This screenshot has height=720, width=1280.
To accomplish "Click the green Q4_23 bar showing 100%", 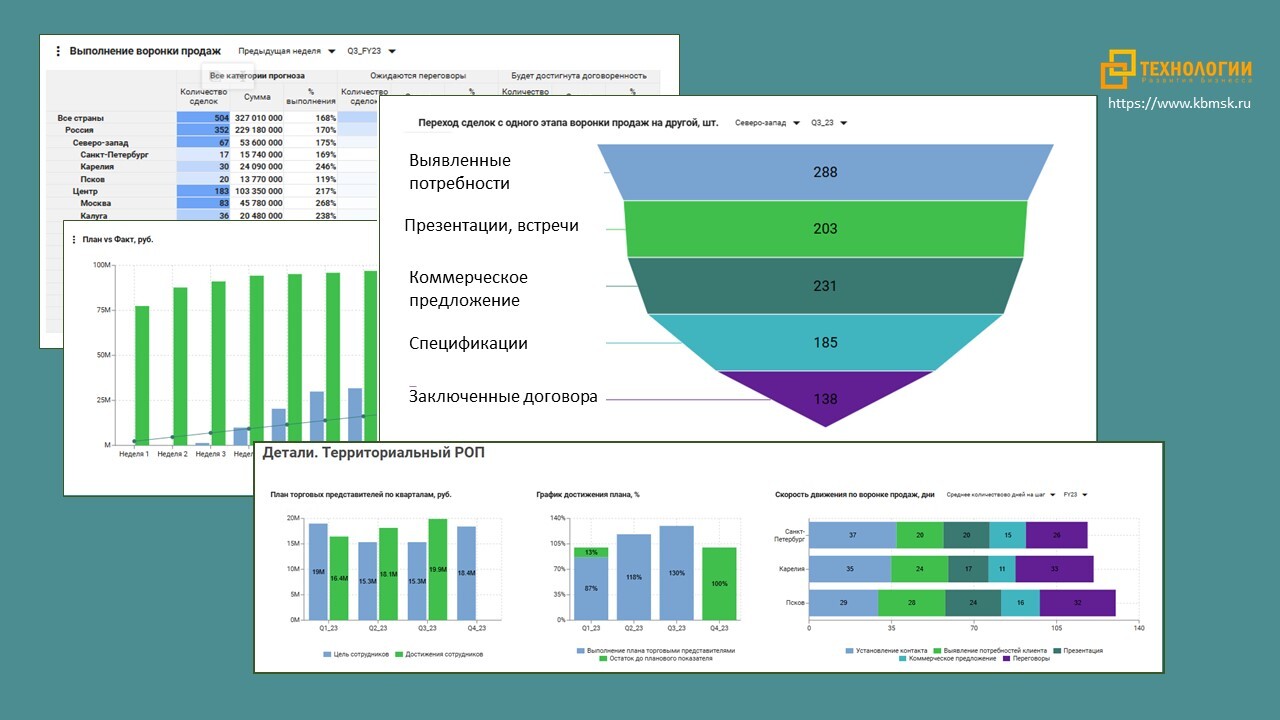I will [x=719, y=584].
